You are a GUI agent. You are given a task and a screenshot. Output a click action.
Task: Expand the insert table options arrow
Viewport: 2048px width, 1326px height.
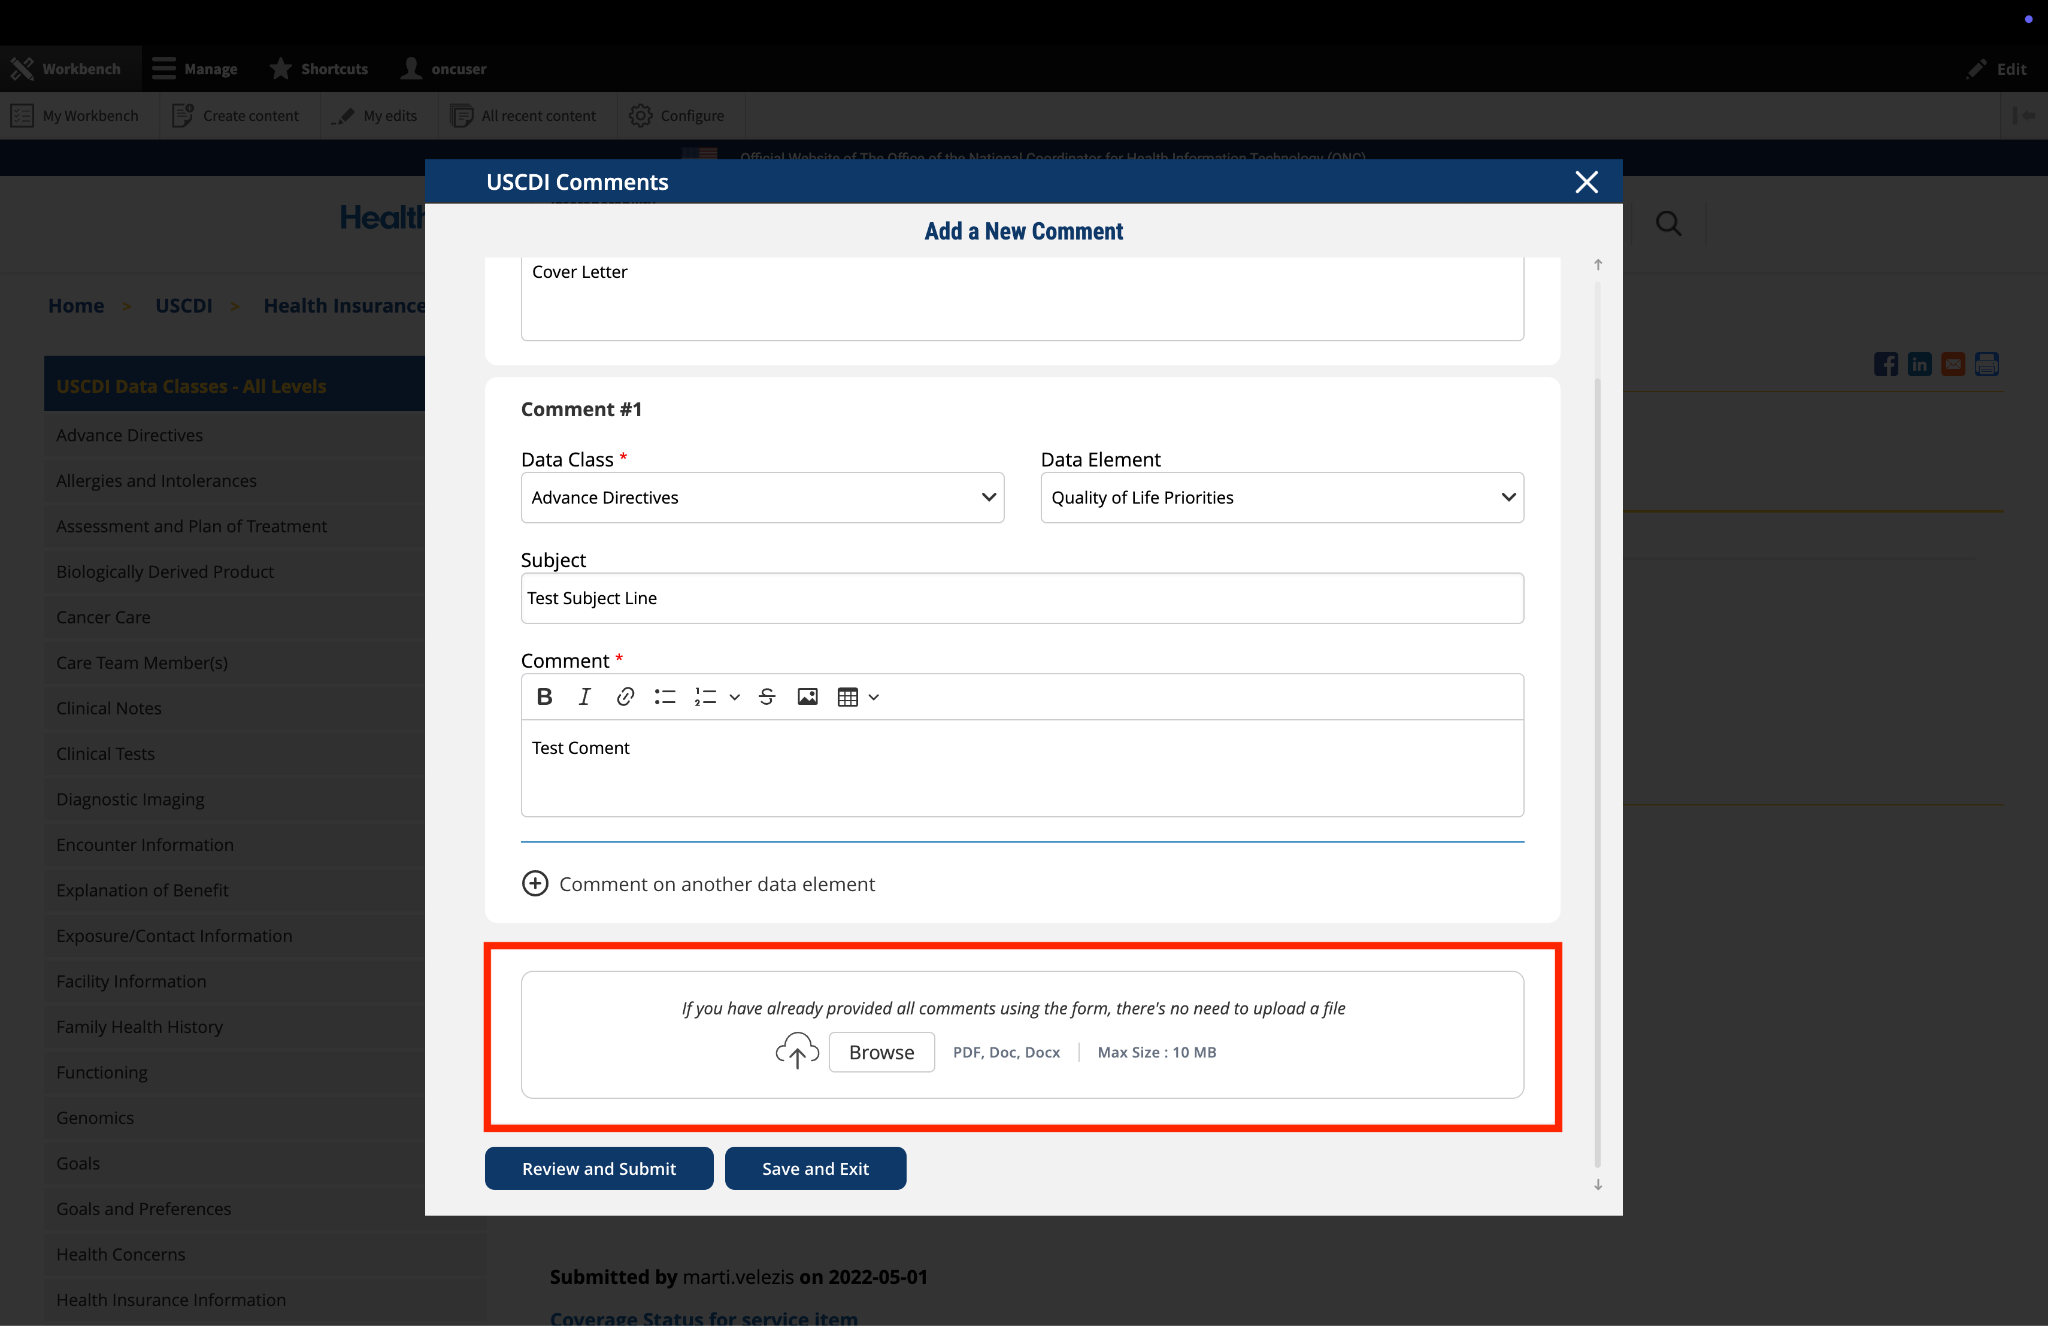(874, 697)
